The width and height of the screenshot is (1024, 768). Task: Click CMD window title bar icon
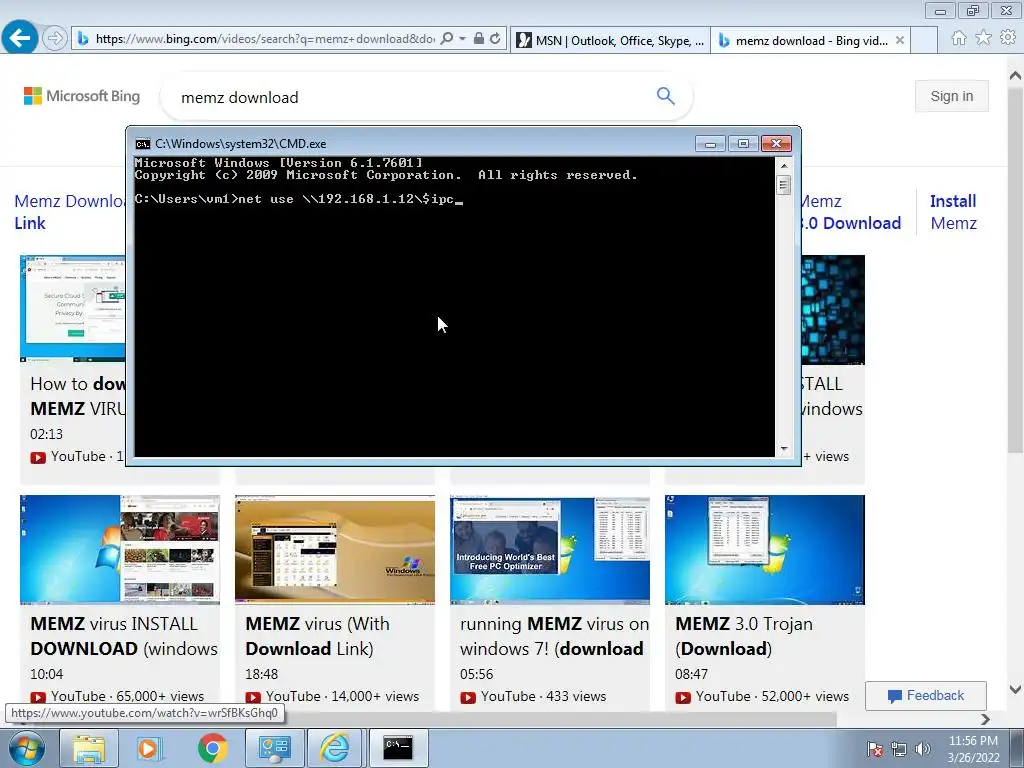(142, 144)
